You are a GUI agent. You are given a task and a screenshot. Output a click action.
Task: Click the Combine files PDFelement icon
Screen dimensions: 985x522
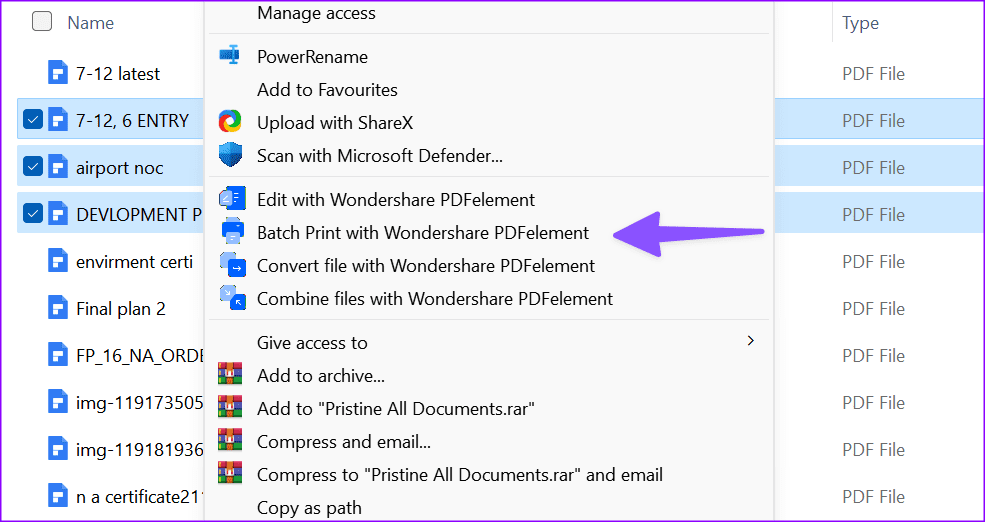(x=231, y=298)
